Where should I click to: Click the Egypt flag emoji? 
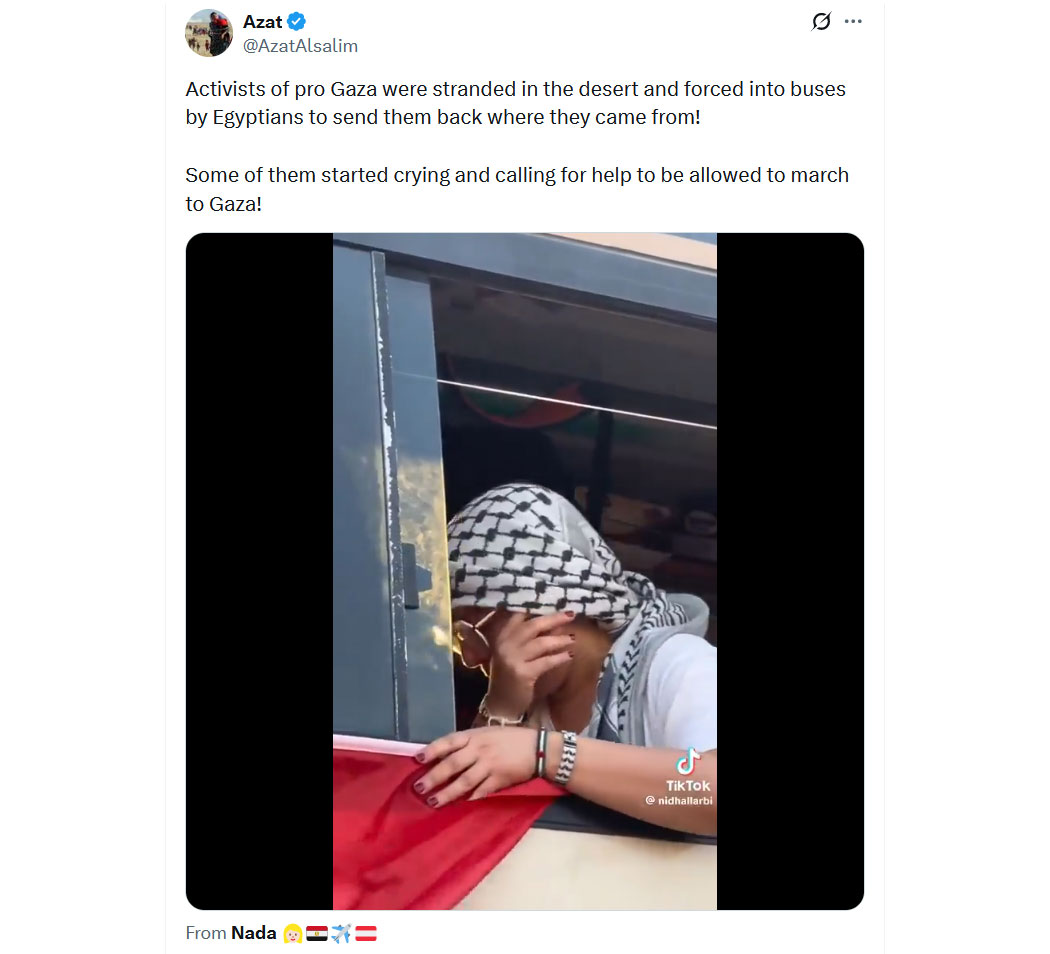pos(317,933)
